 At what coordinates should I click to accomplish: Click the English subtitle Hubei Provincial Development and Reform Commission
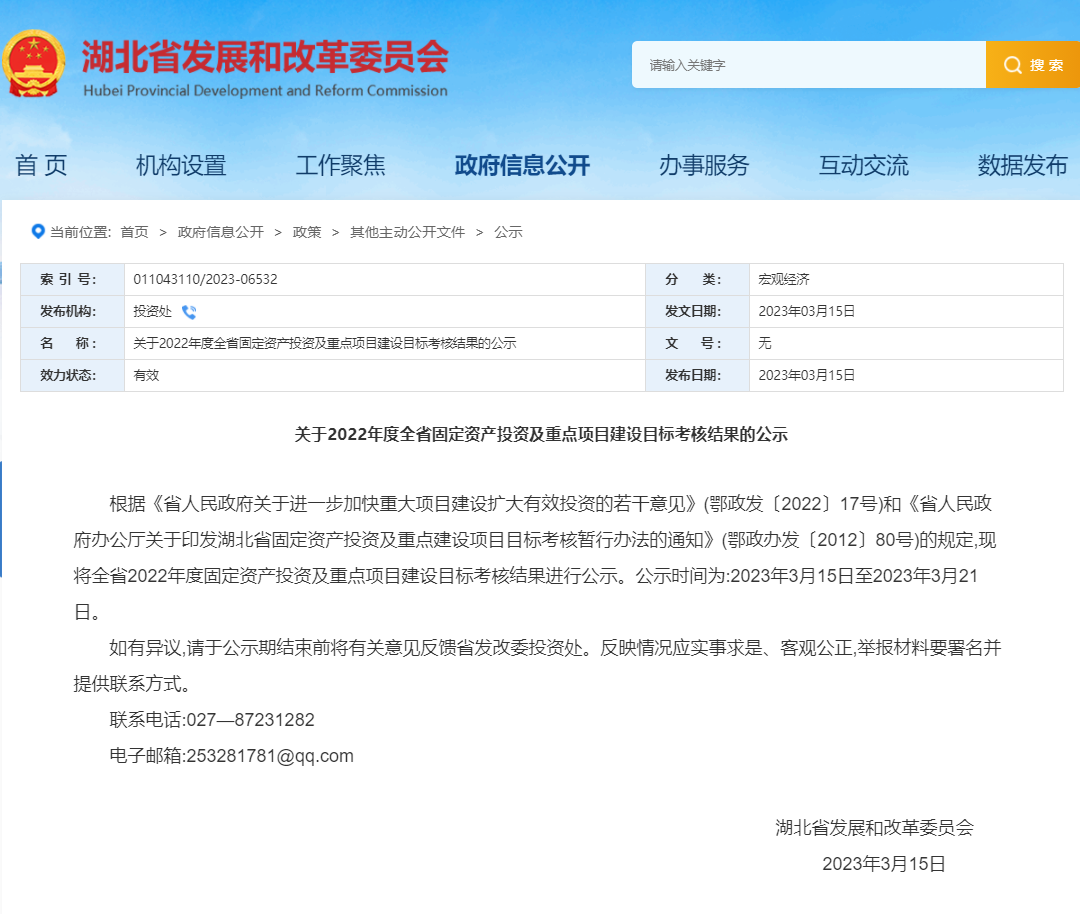(265, 91)
